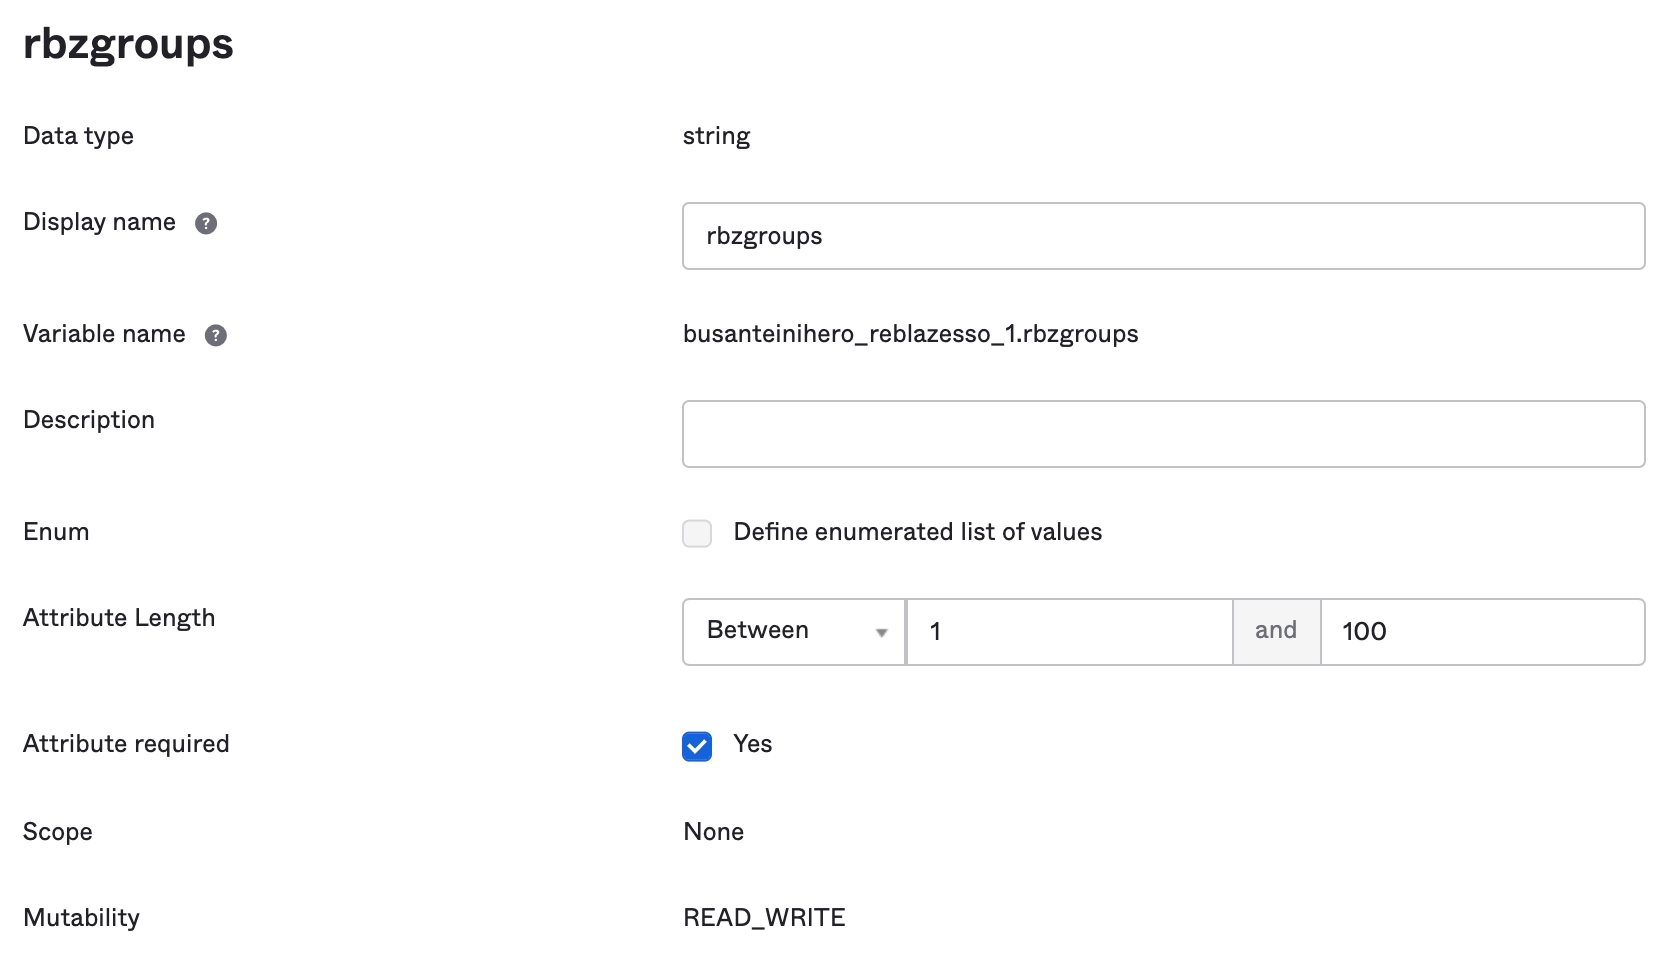
Task: Click the Scope value None
Action: (x=713, y=832)
